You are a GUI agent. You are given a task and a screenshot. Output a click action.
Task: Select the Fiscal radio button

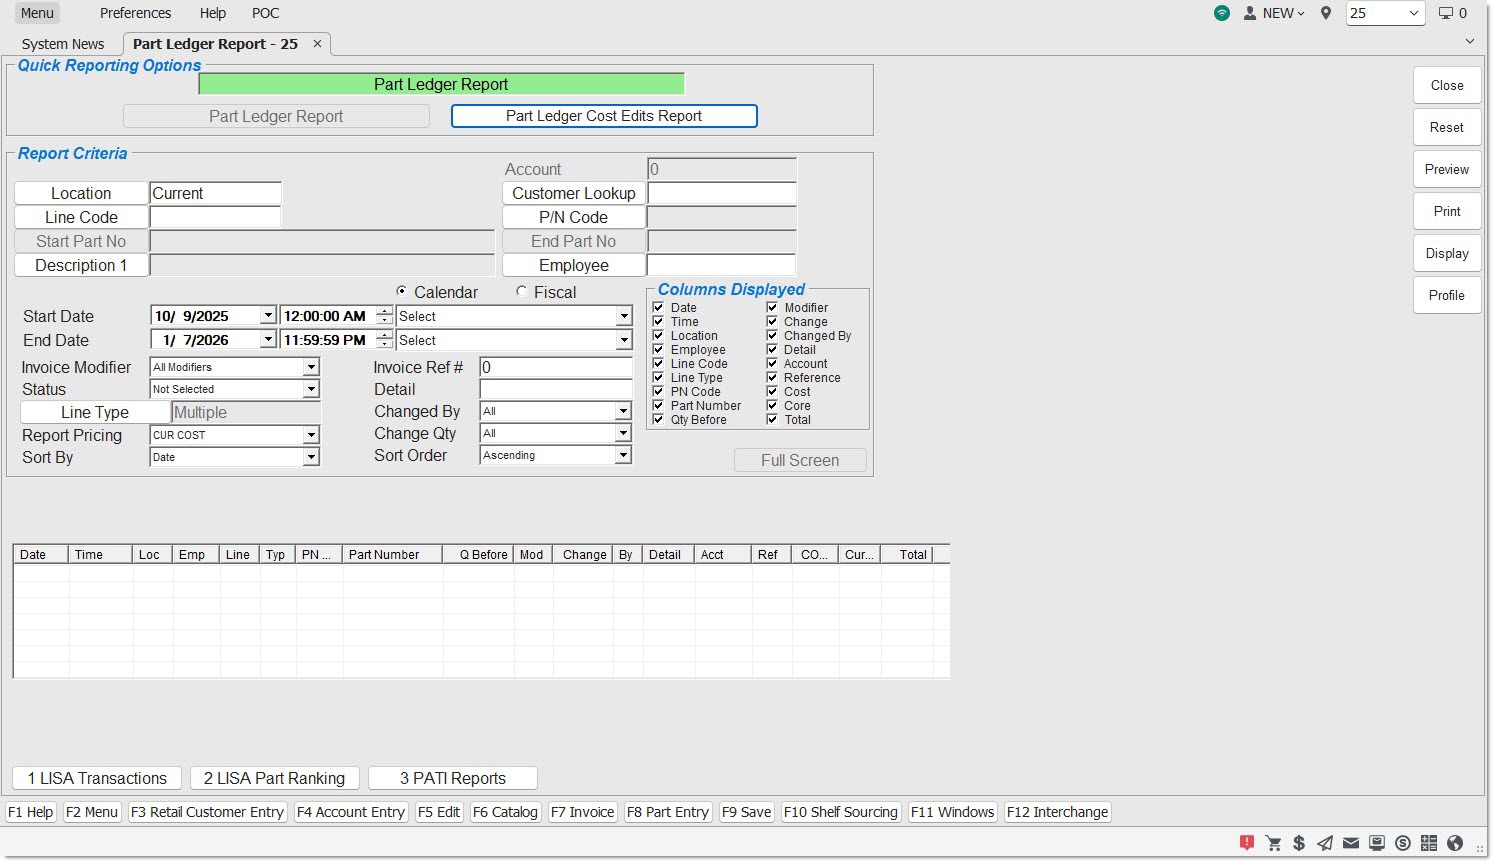coord(522,292)
